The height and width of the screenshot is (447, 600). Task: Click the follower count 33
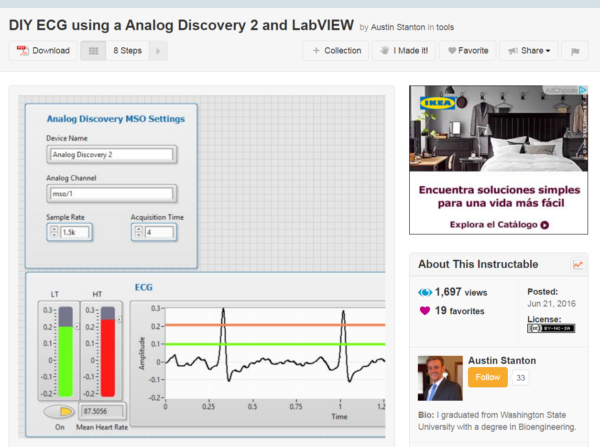coord(520,378)
